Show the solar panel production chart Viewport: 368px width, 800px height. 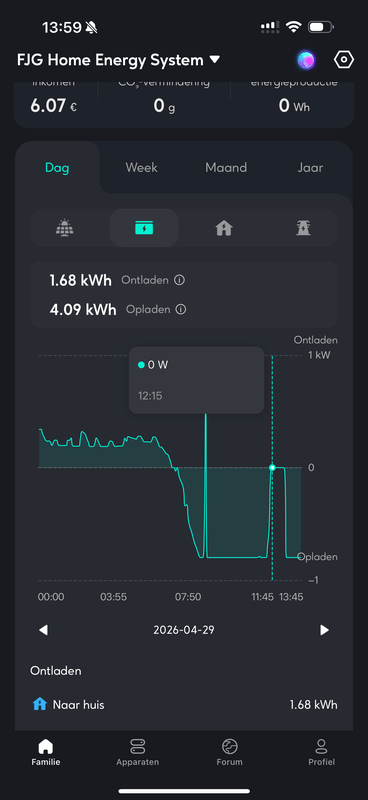64,228
